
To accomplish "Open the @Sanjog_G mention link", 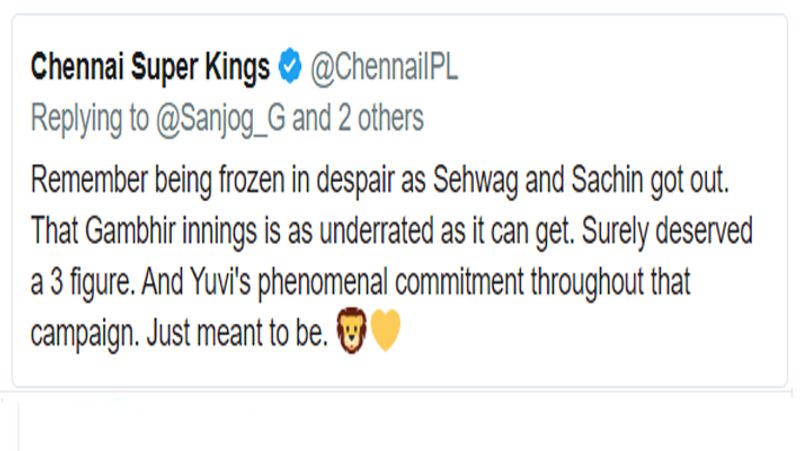I will click(220, 119).
